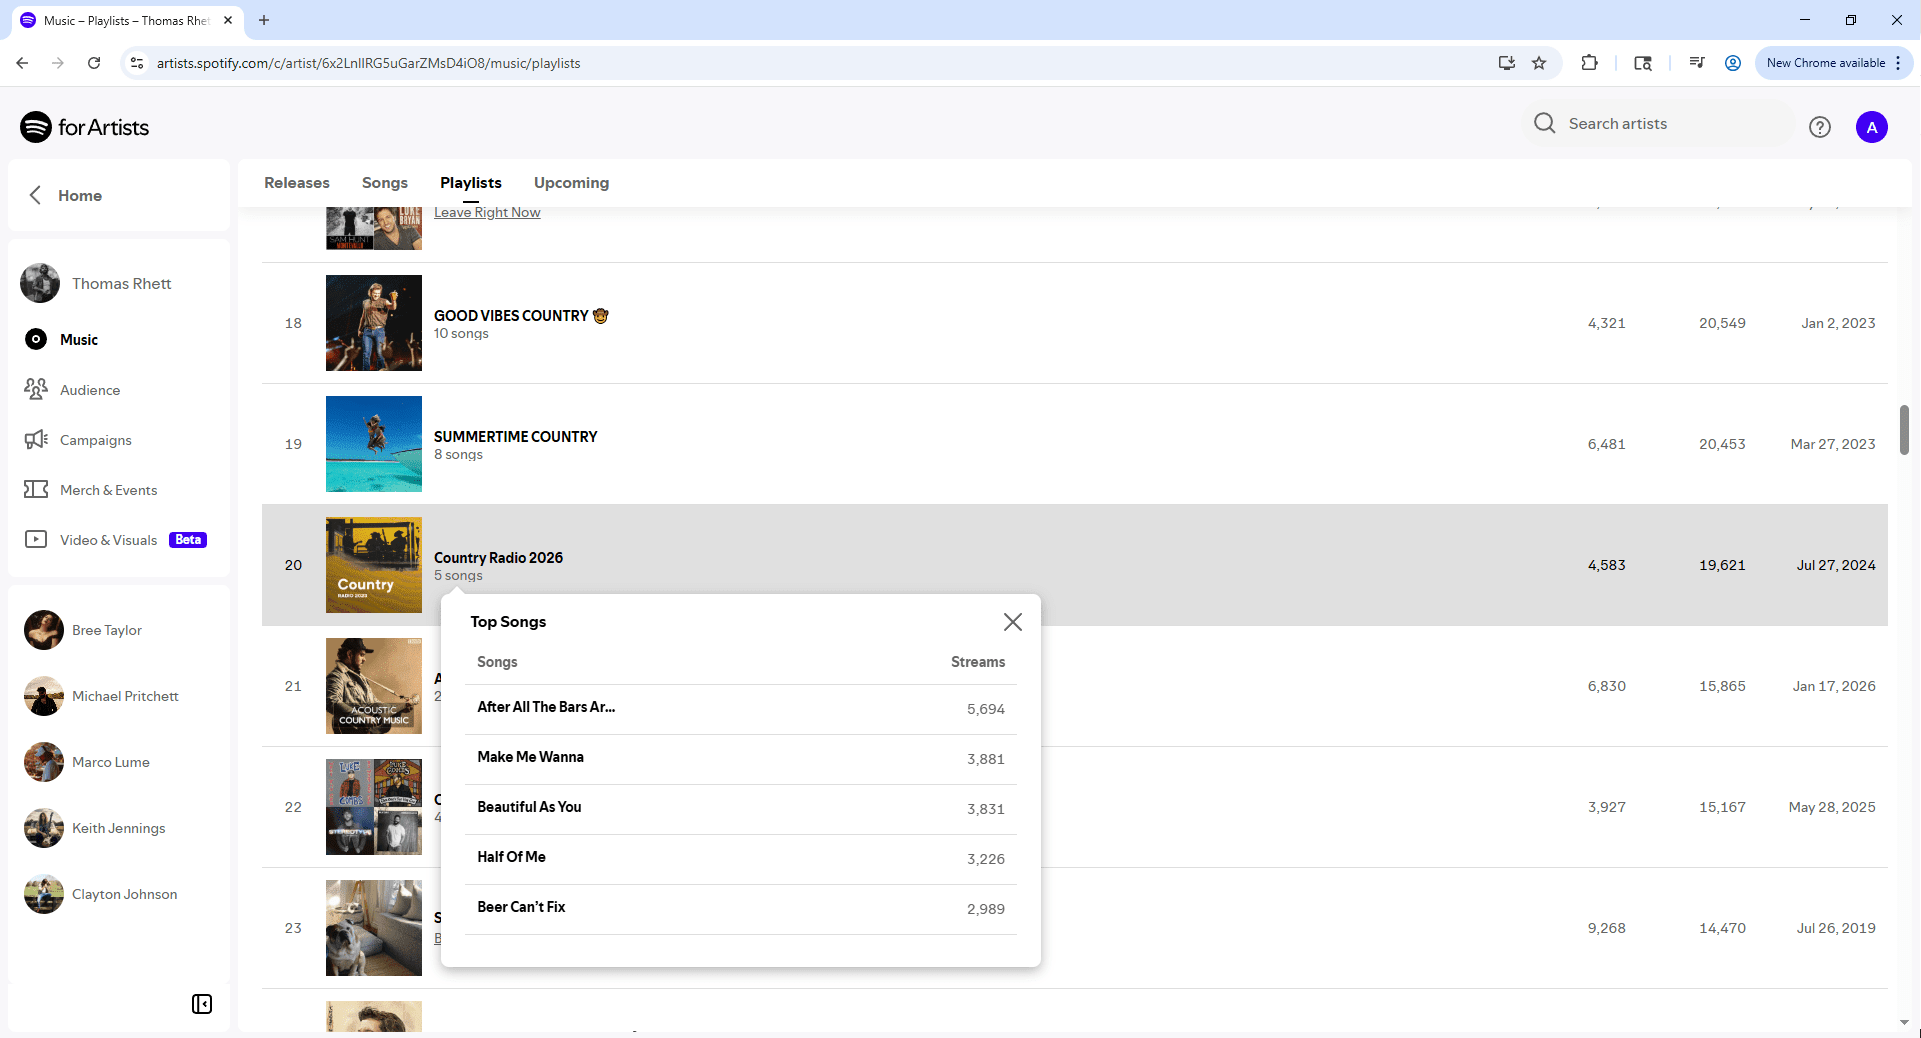Open the Acoustic Country Music playlist cover

click(x=374, y=686)
